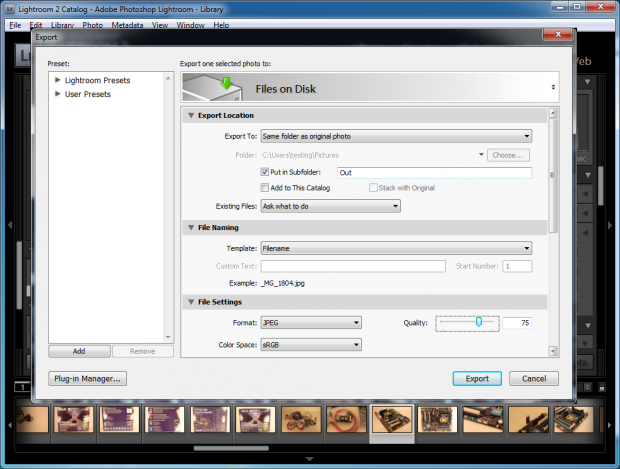Click the Example filename _MG_1804.jpg text

283,283
